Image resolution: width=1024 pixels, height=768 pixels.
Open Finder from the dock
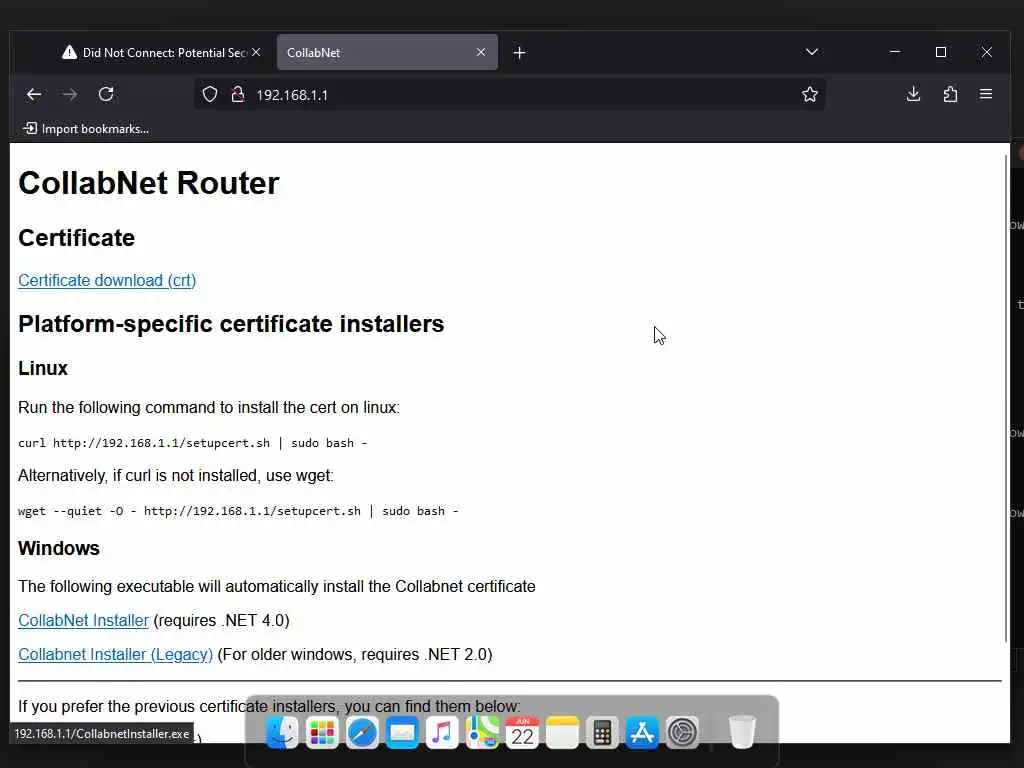click(x=282, y=732)
